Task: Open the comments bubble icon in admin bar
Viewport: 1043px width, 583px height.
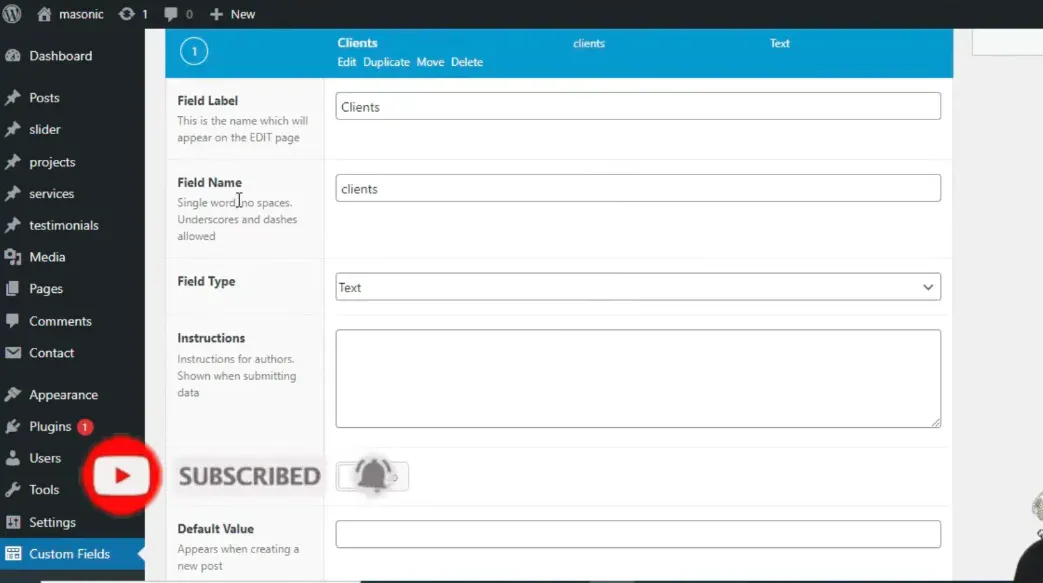Action: click(x=172, y=14)
